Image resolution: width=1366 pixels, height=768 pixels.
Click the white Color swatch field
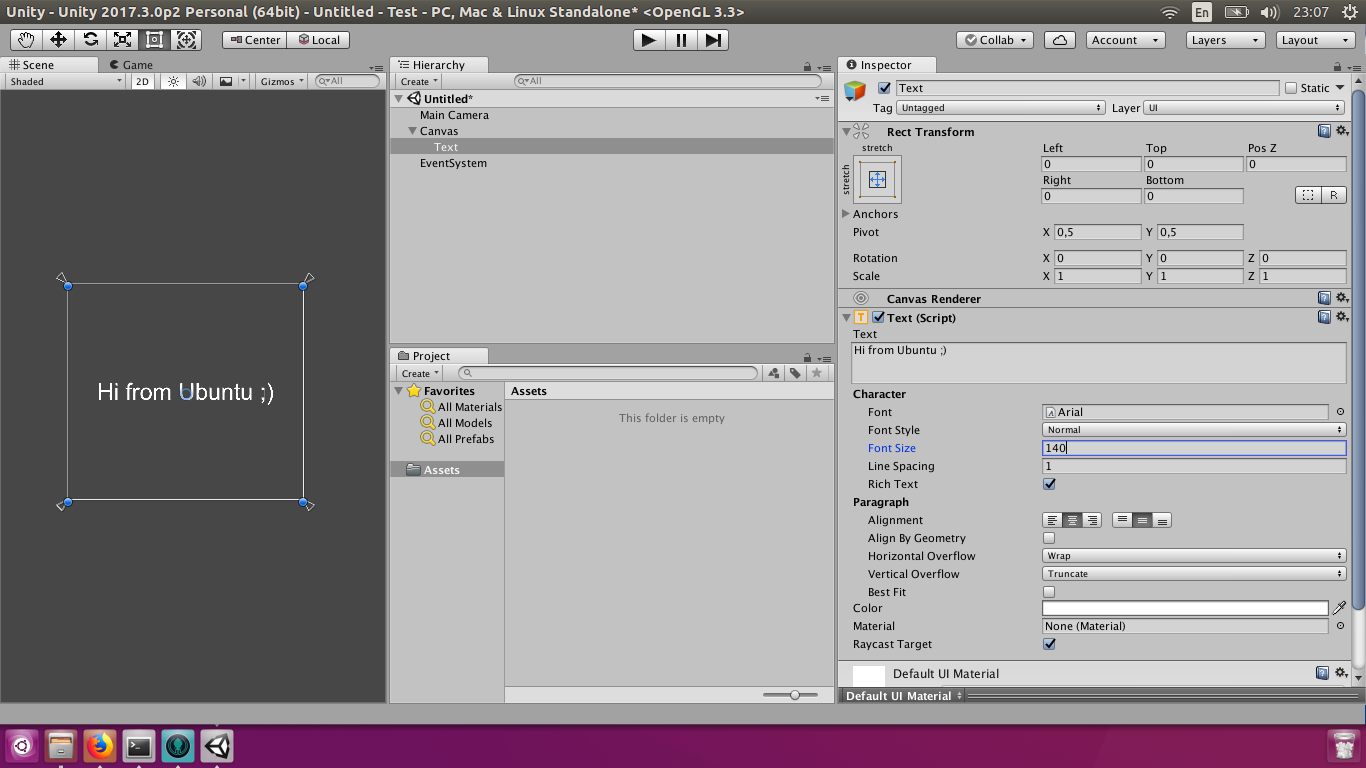(1185, 608)
